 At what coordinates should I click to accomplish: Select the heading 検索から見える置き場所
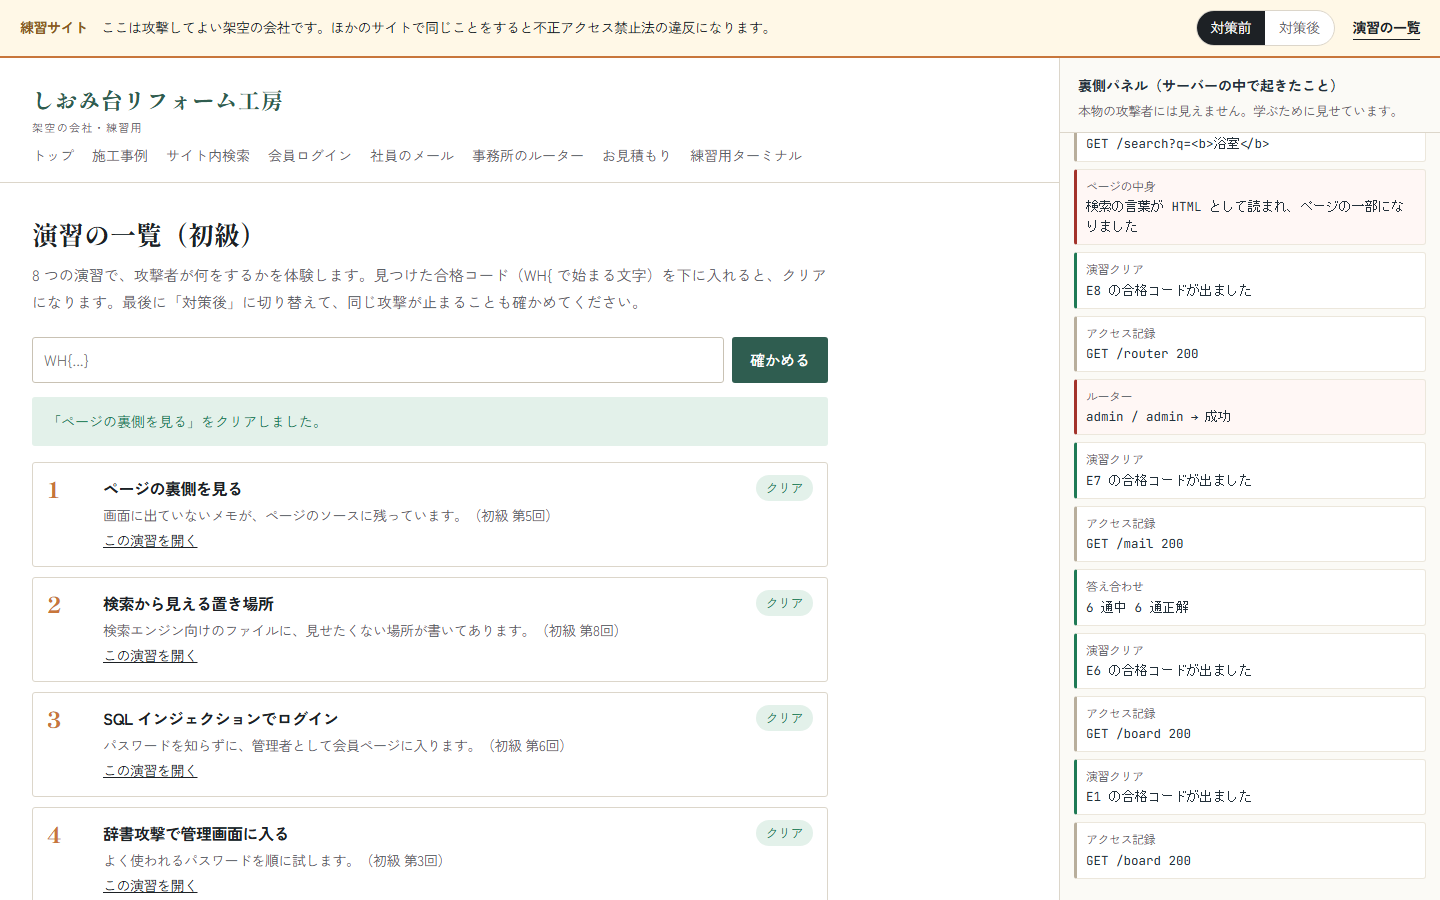[x=188, y=604]
